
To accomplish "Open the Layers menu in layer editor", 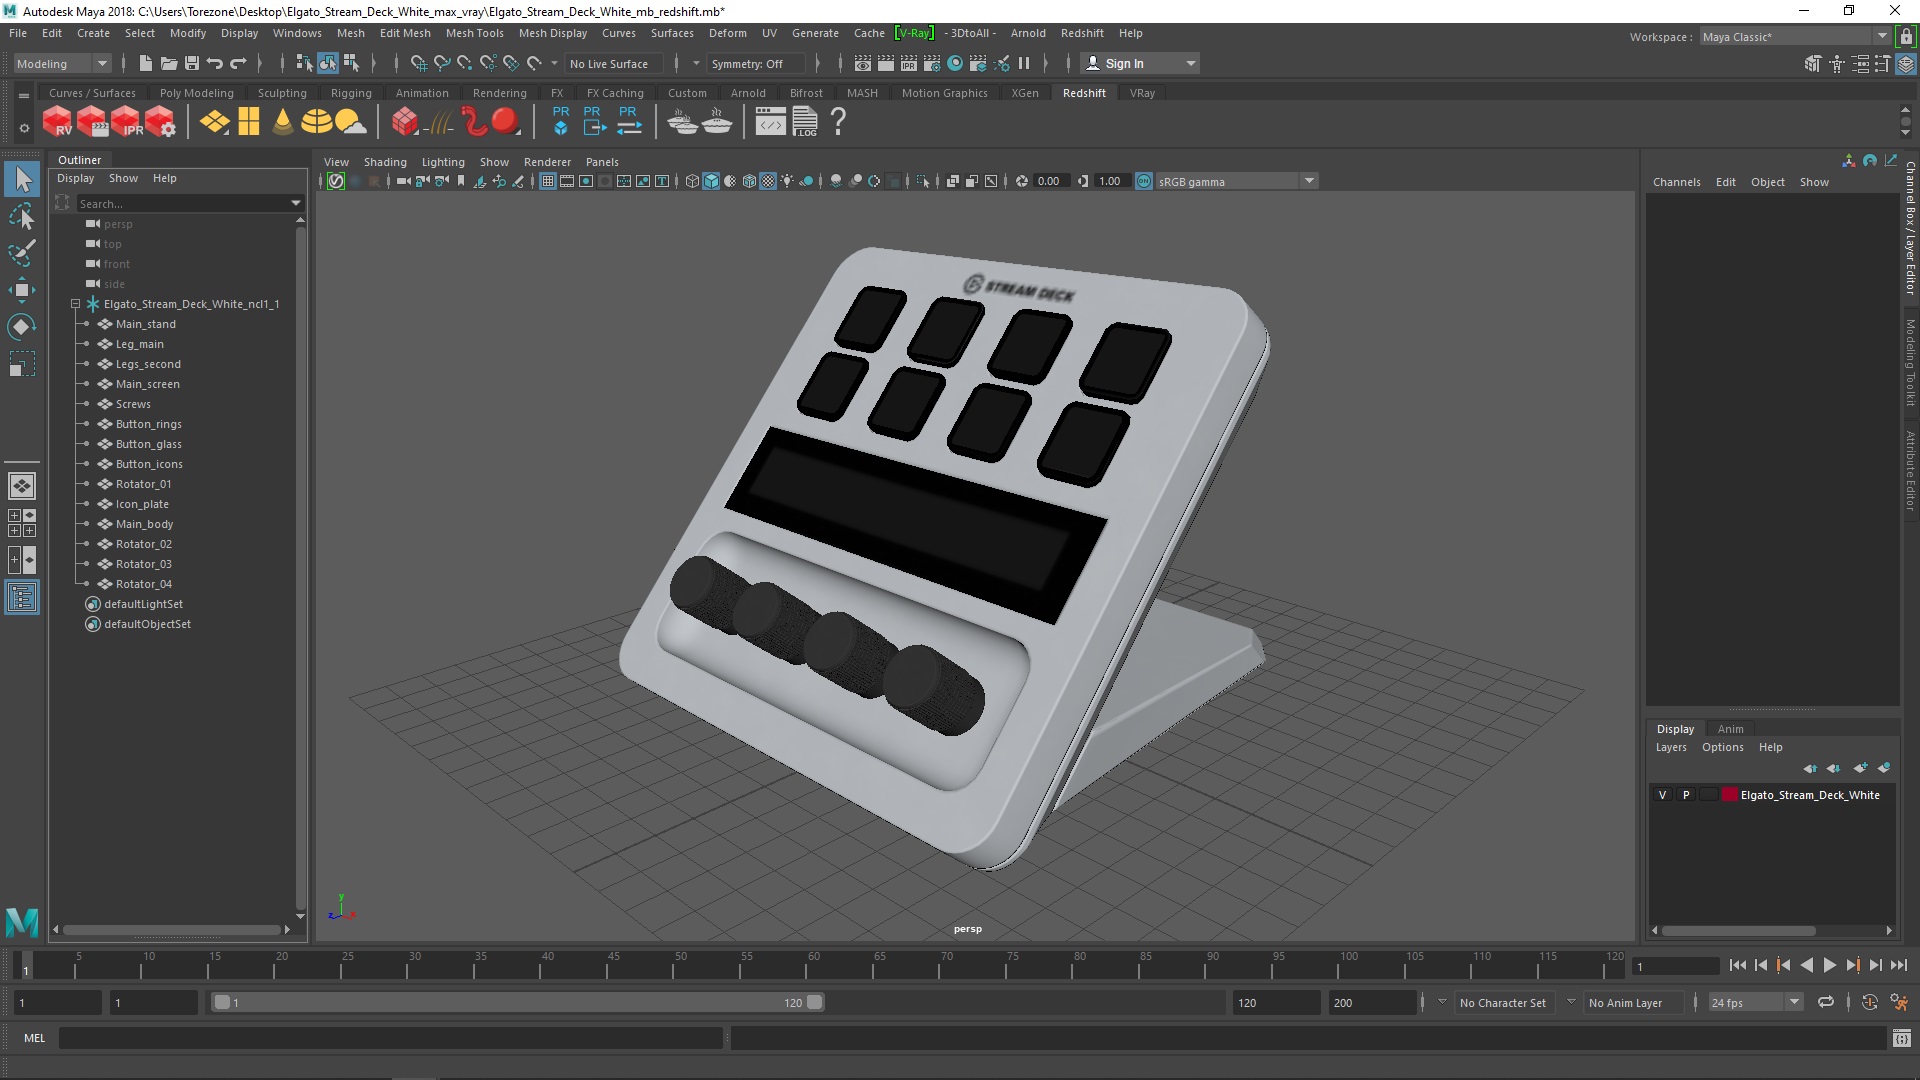I will [1671, 748].
